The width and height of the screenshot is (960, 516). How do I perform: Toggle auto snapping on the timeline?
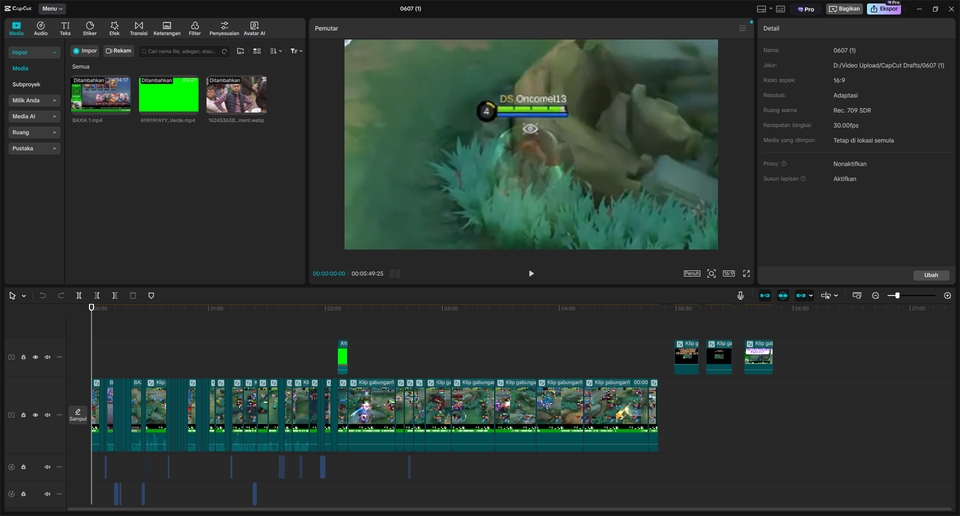tap(782, 296)
